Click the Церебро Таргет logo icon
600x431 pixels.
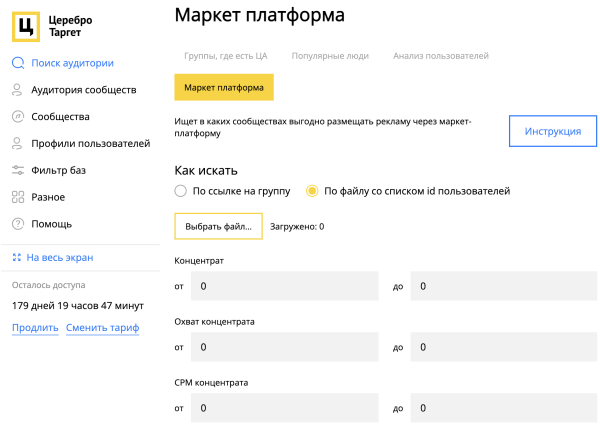coord(26,26)
